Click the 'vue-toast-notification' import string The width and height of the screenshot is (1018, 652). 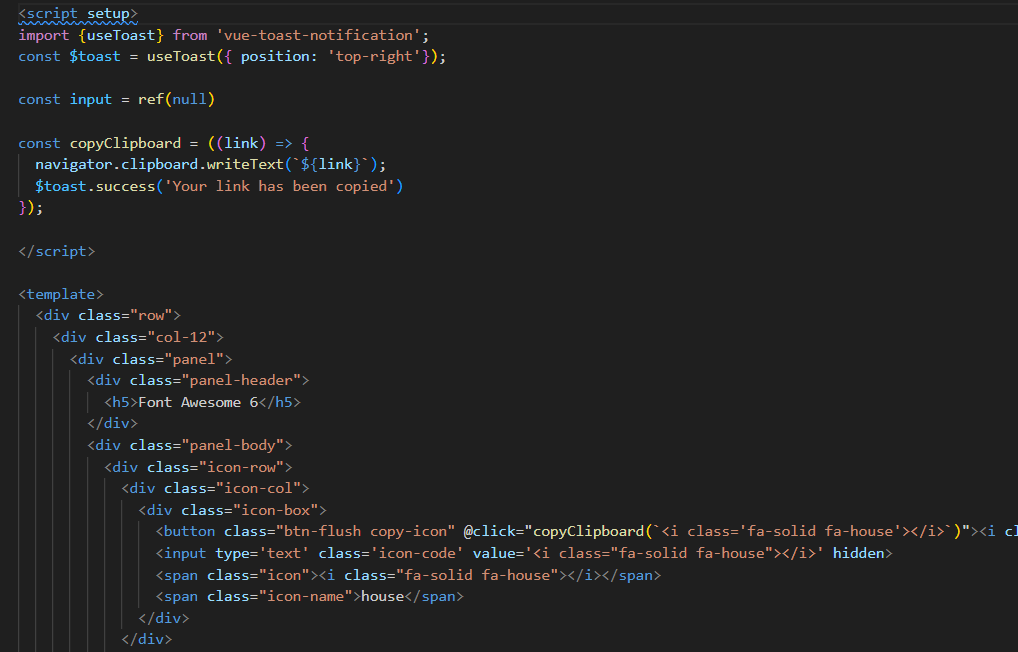320,35
